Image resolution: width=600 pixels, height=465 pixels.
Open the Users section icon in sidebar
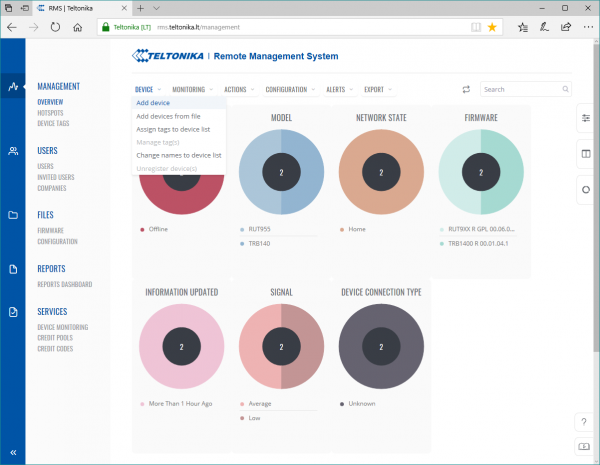pyautogui.click(x=13, y=151)
